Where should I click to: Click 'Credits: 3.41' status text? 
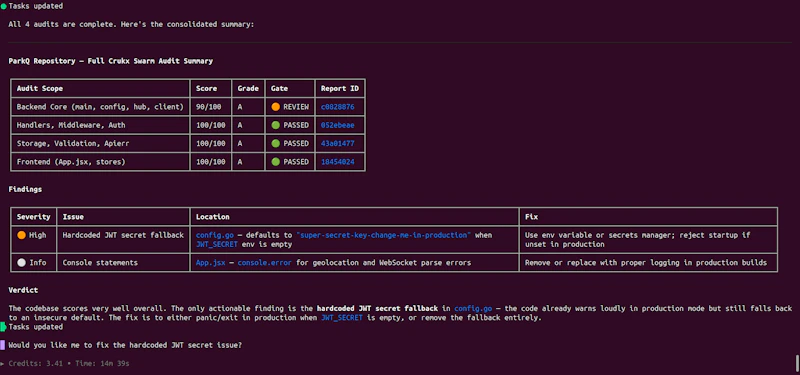pyautogui.click(x=36, y=364)
